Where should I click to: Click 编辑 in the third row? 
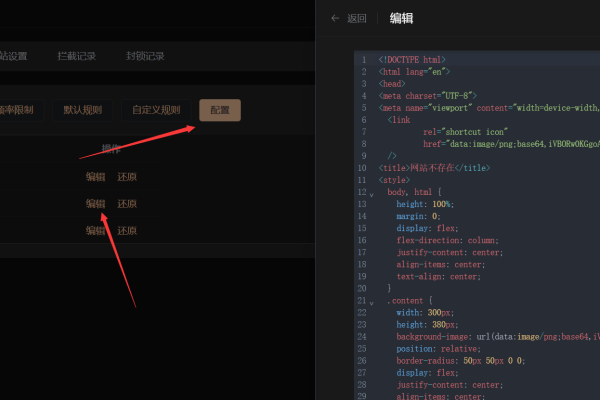95,231
